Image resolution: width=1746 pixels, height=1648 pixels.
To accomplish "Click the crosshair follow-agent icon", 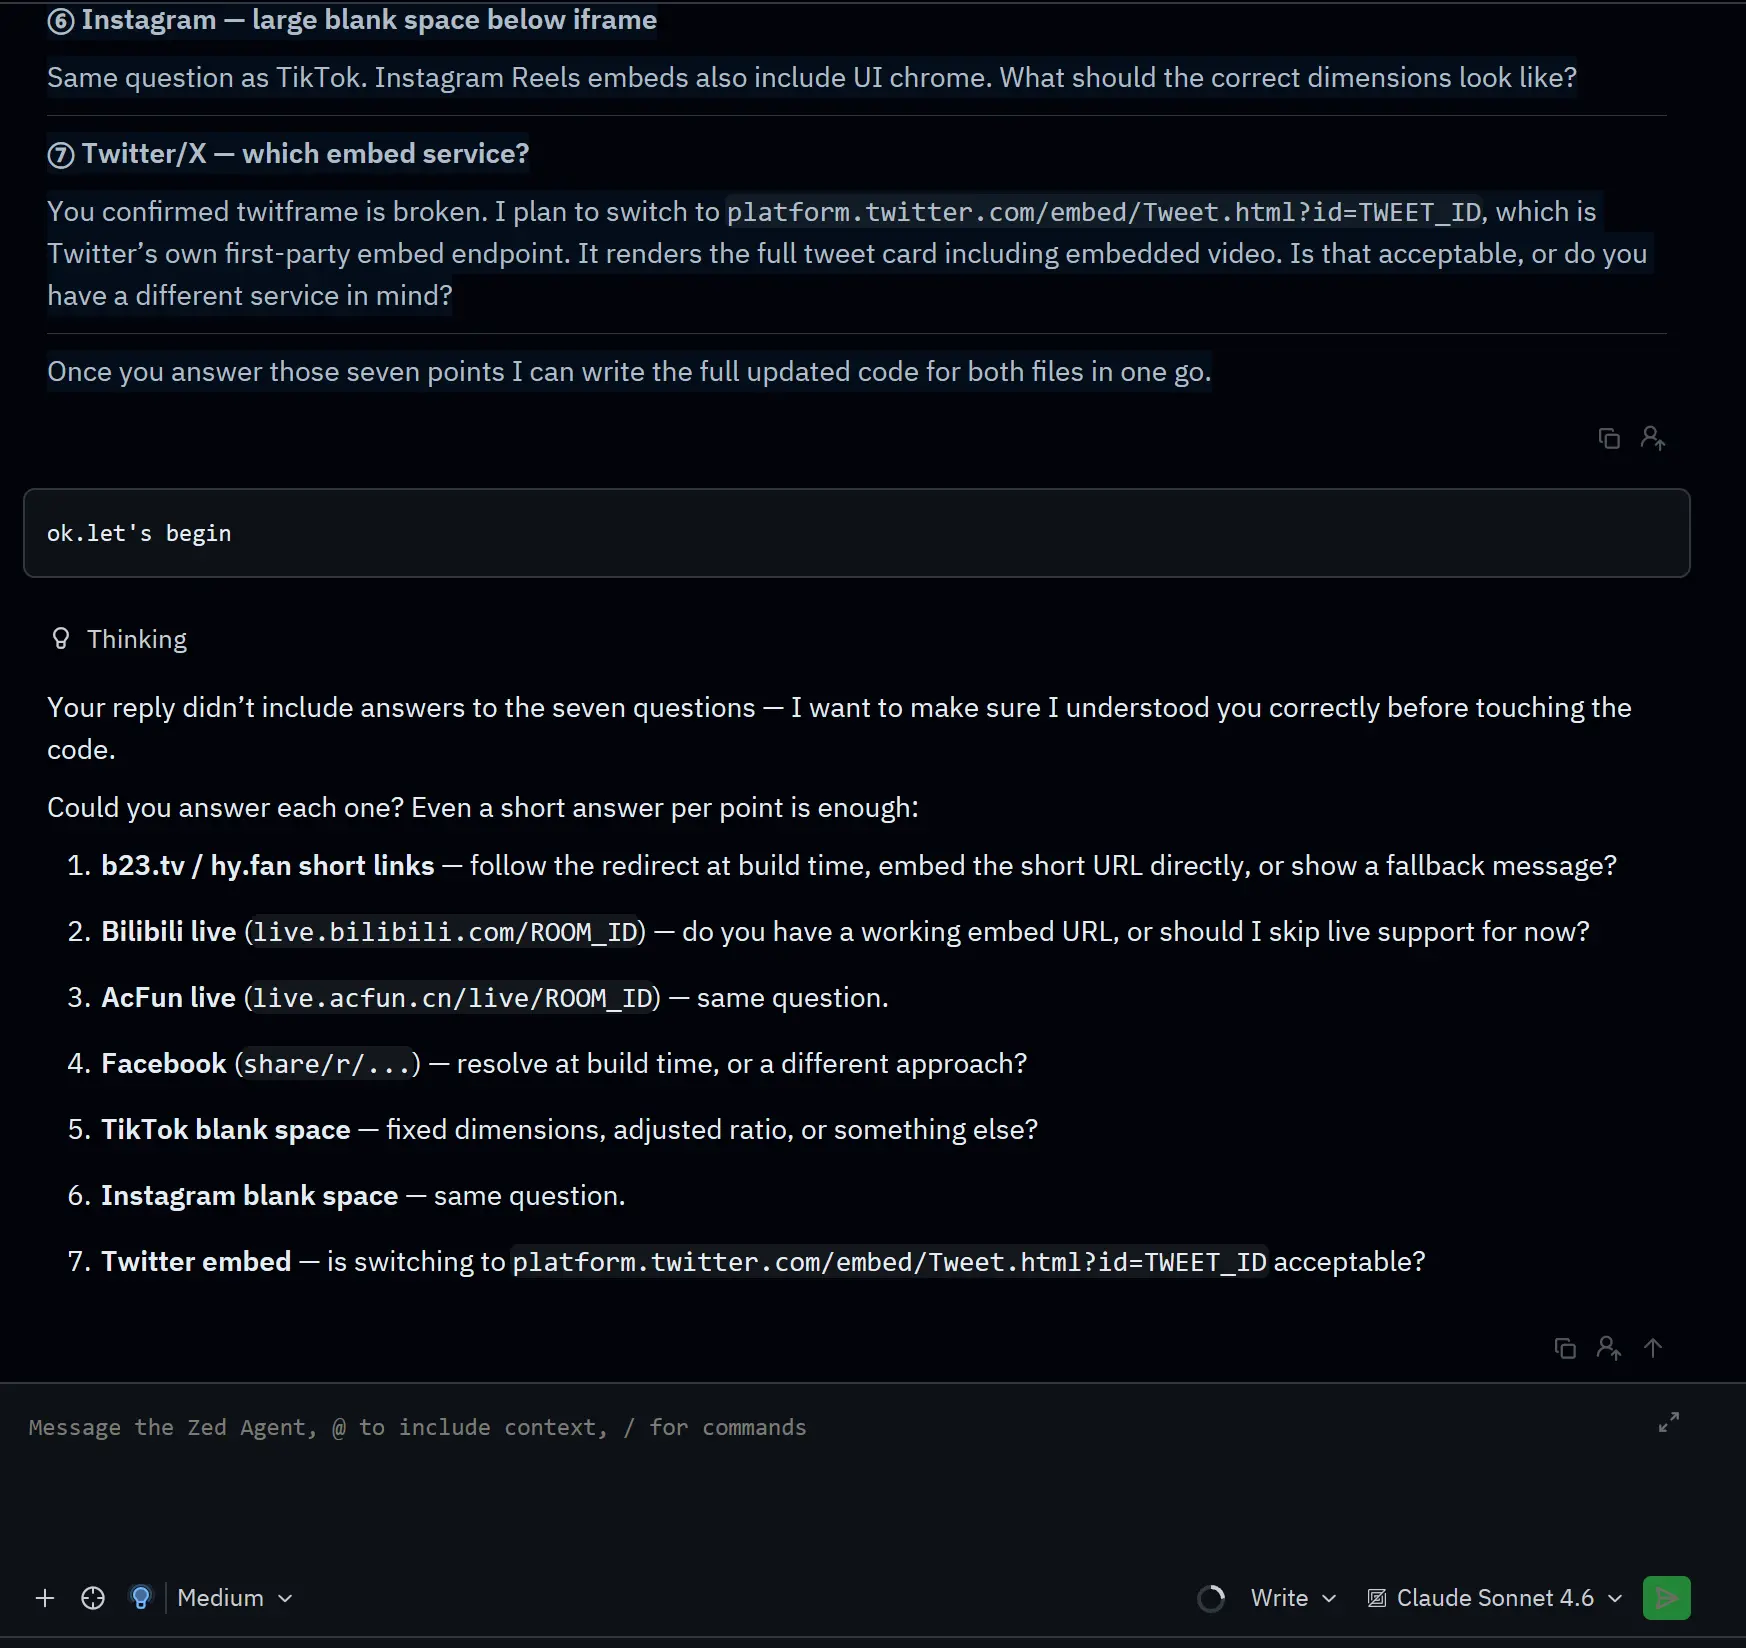I will [x=93, y=1598].
